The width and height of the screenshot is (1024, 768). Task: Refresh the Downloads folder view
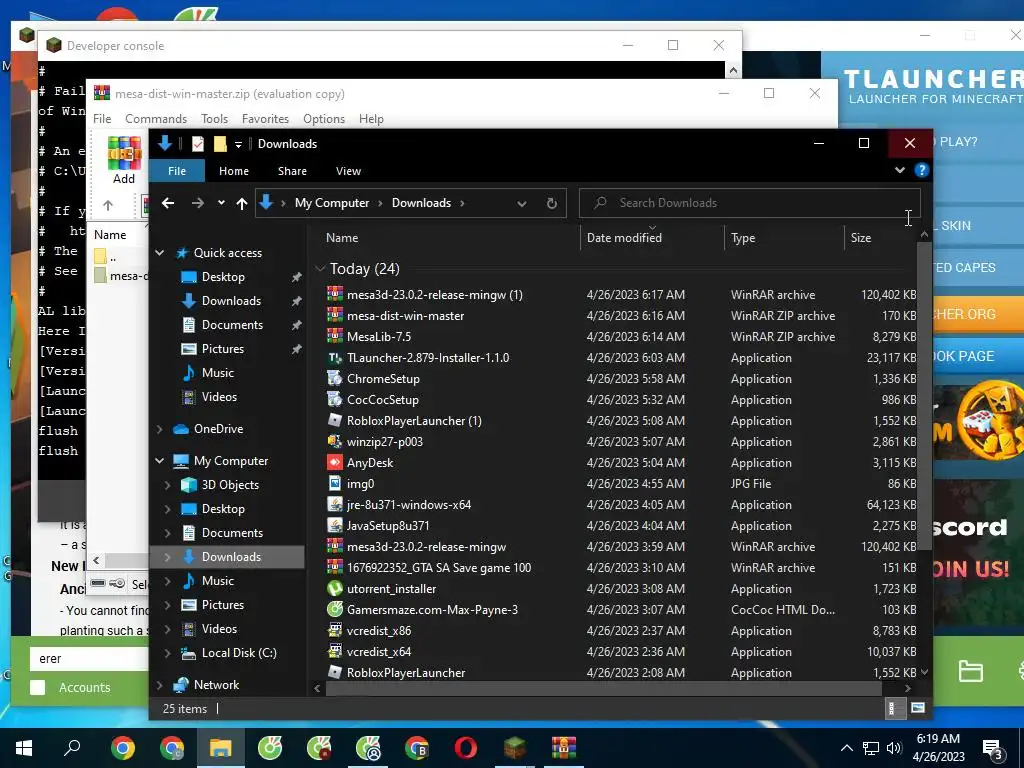tap(552, 203)
